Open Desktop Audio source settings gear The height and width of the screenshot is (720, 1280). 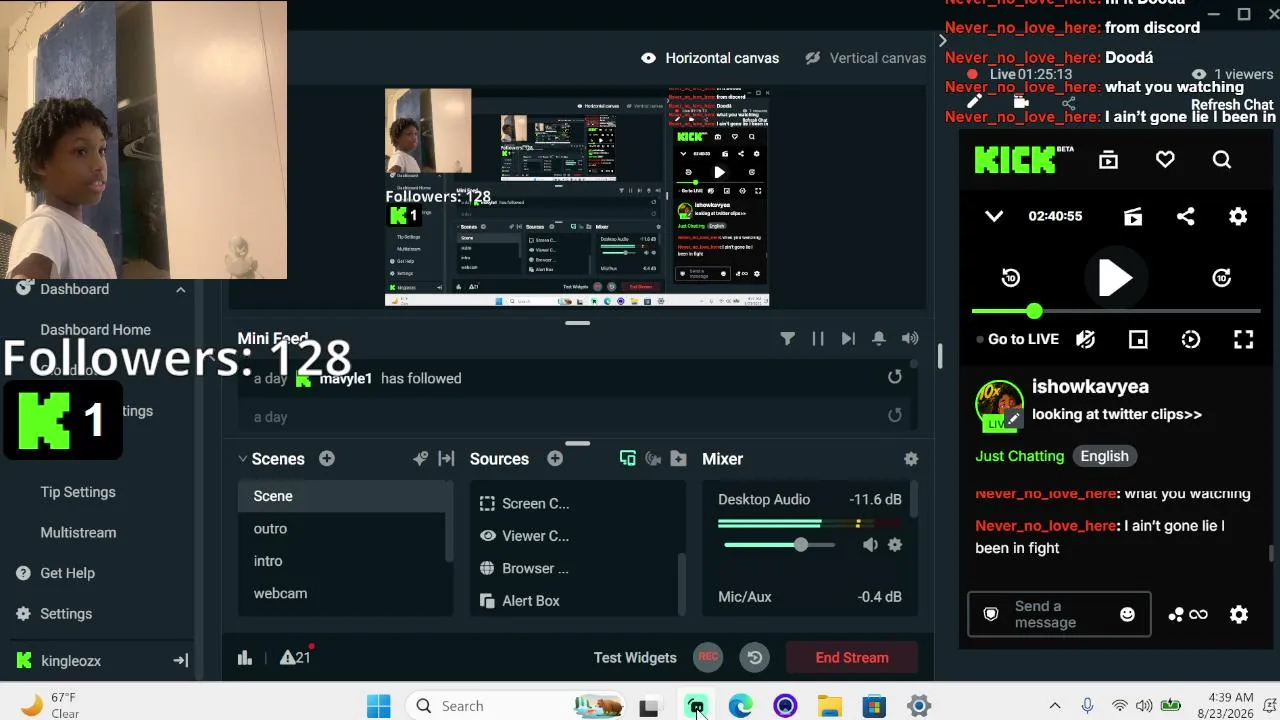coord(895,545)
